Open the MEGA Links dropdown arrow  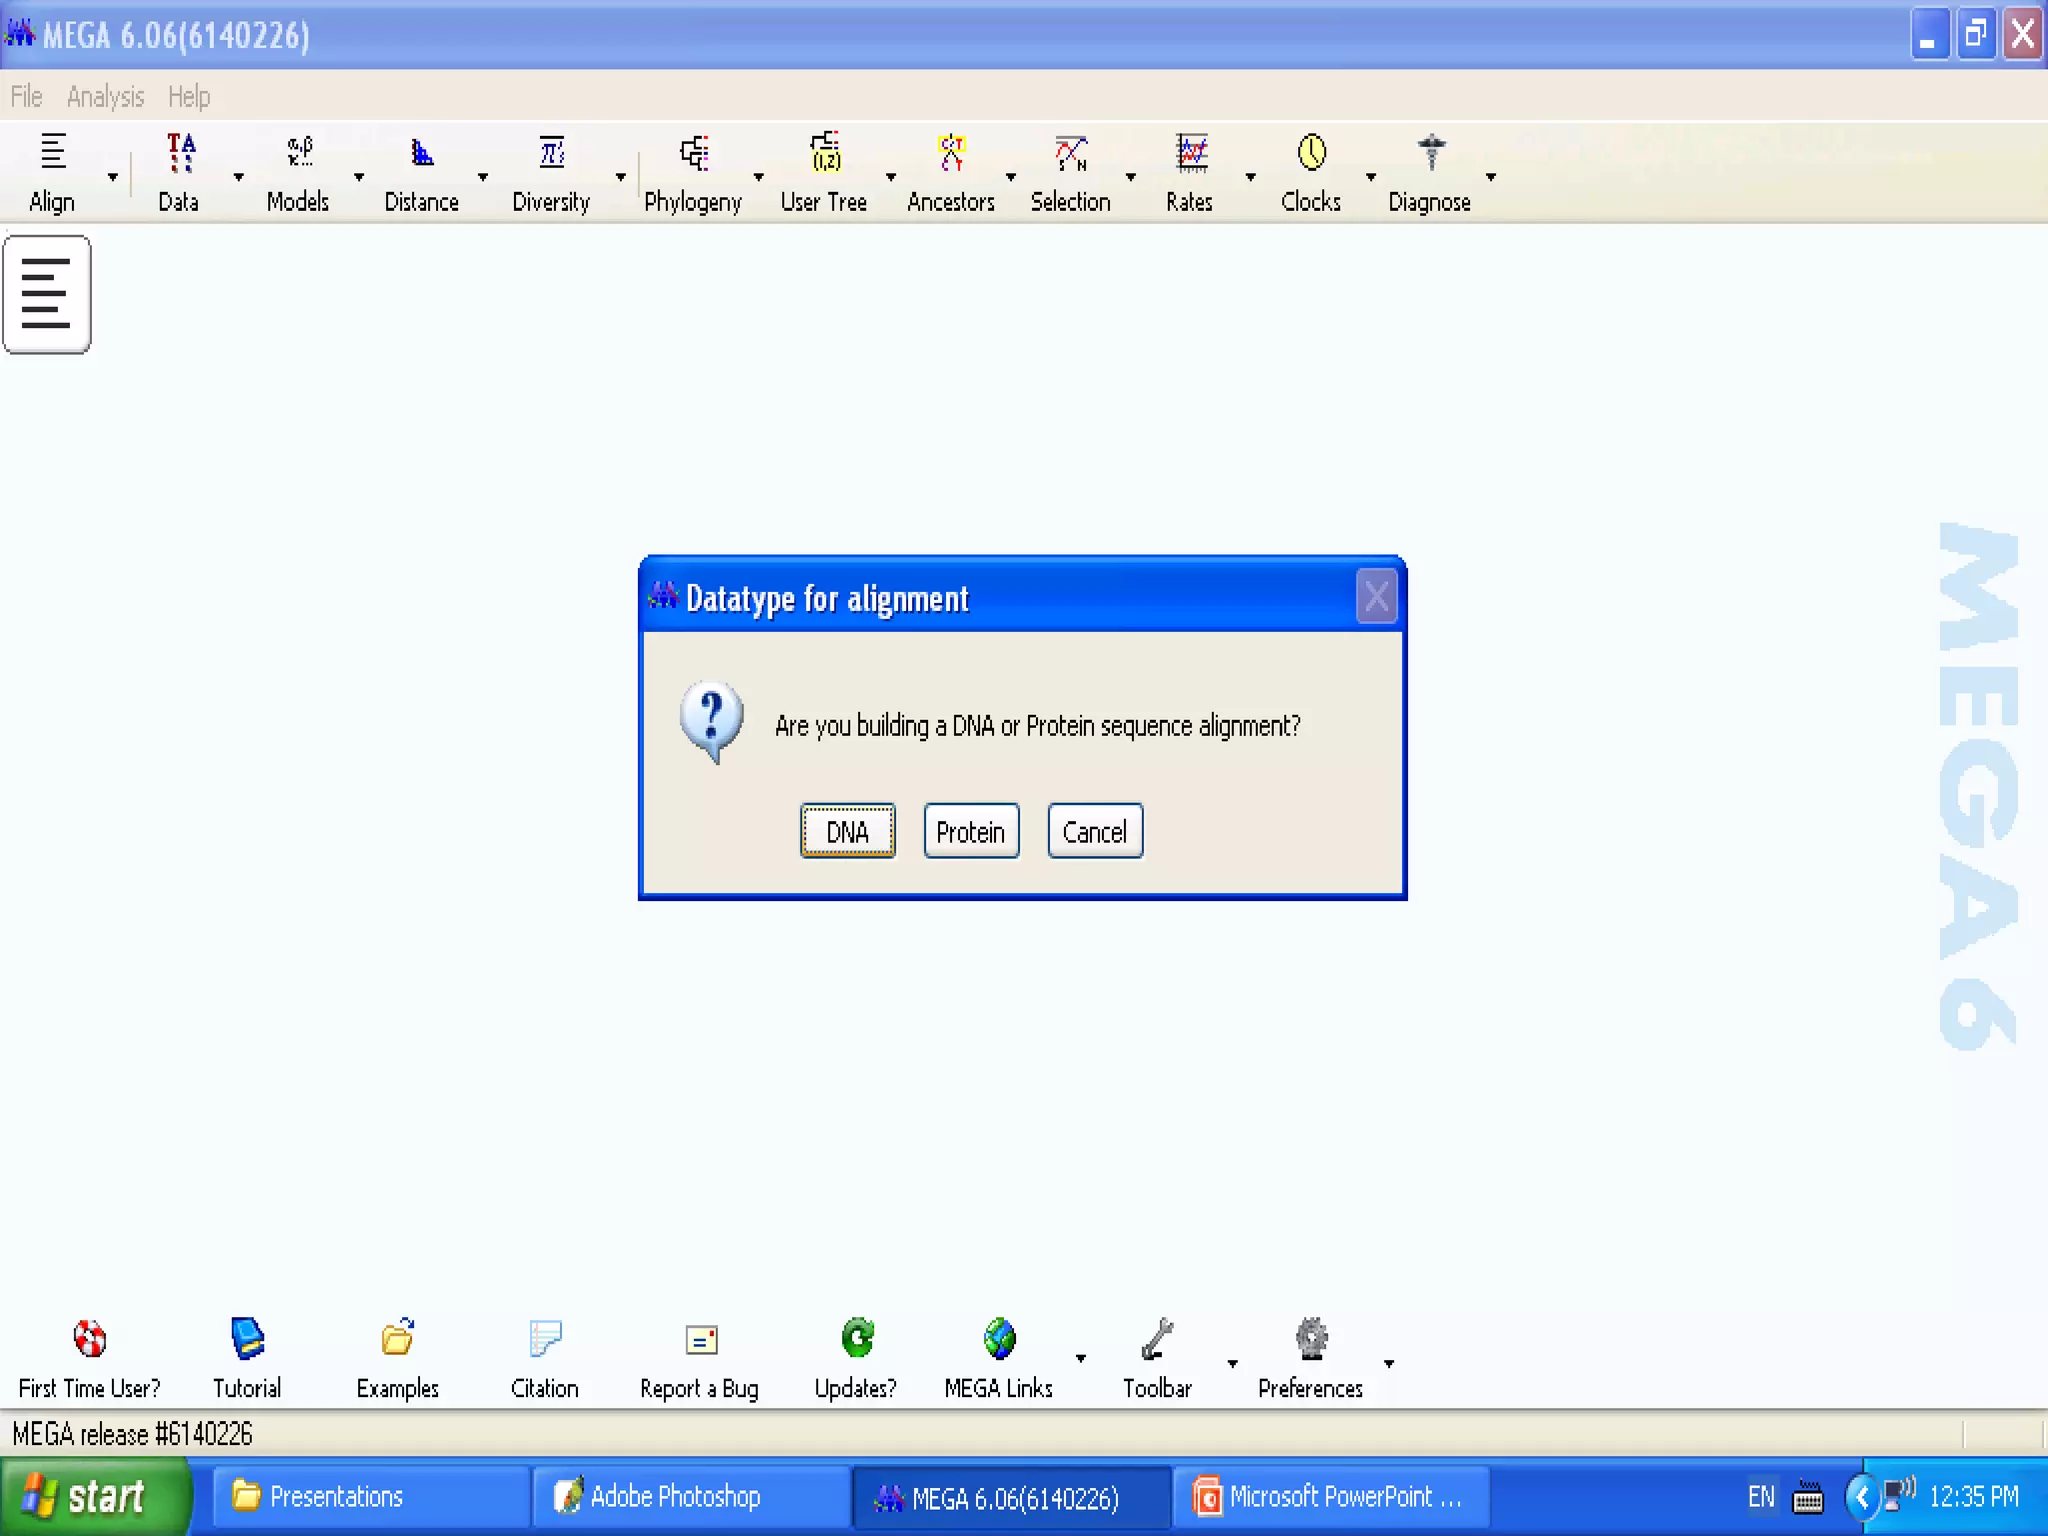tap(1081, 1359)
